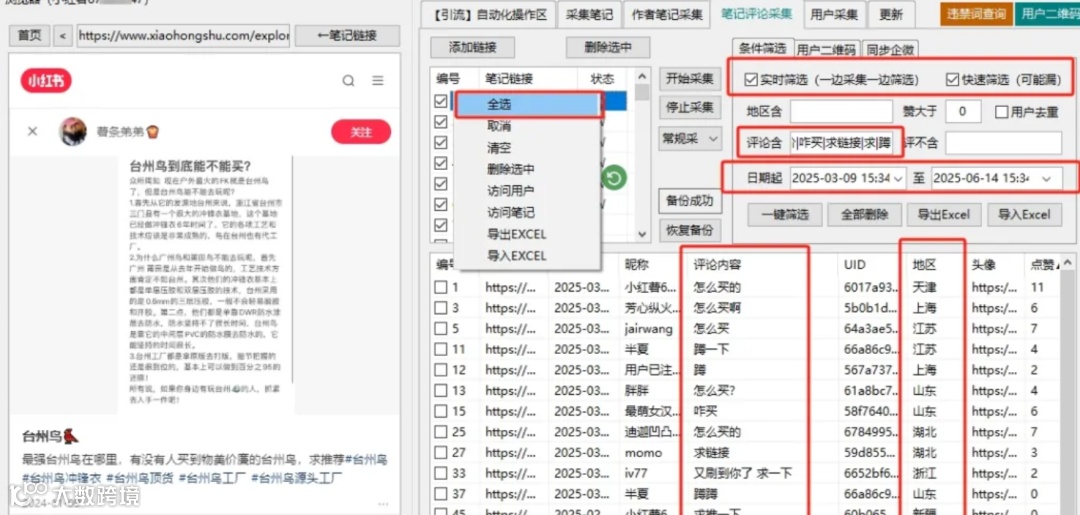Click the 一键筛选 button

(785, 214)
